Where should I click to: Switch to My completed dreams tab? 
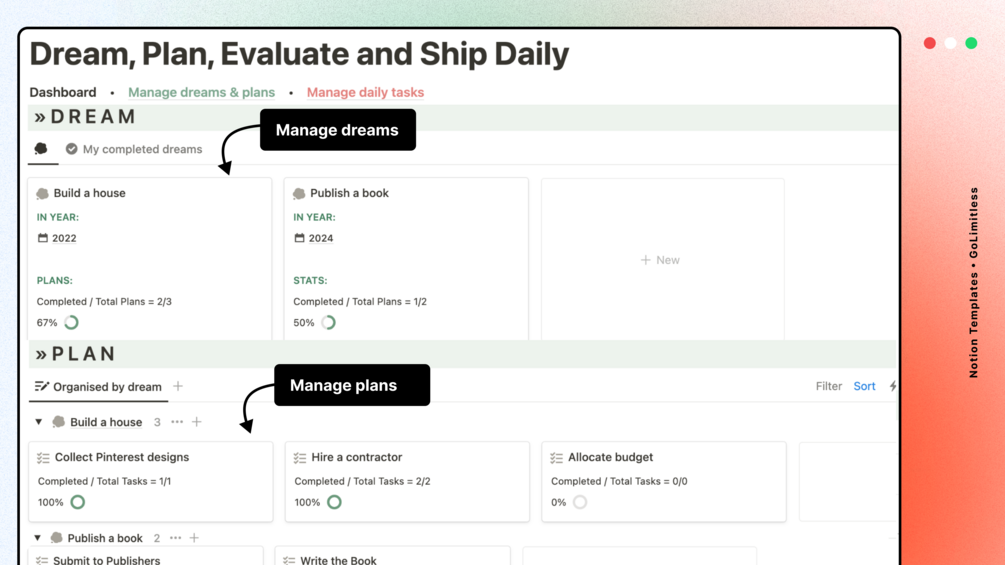pyautogui.click(x=134, y=149)
